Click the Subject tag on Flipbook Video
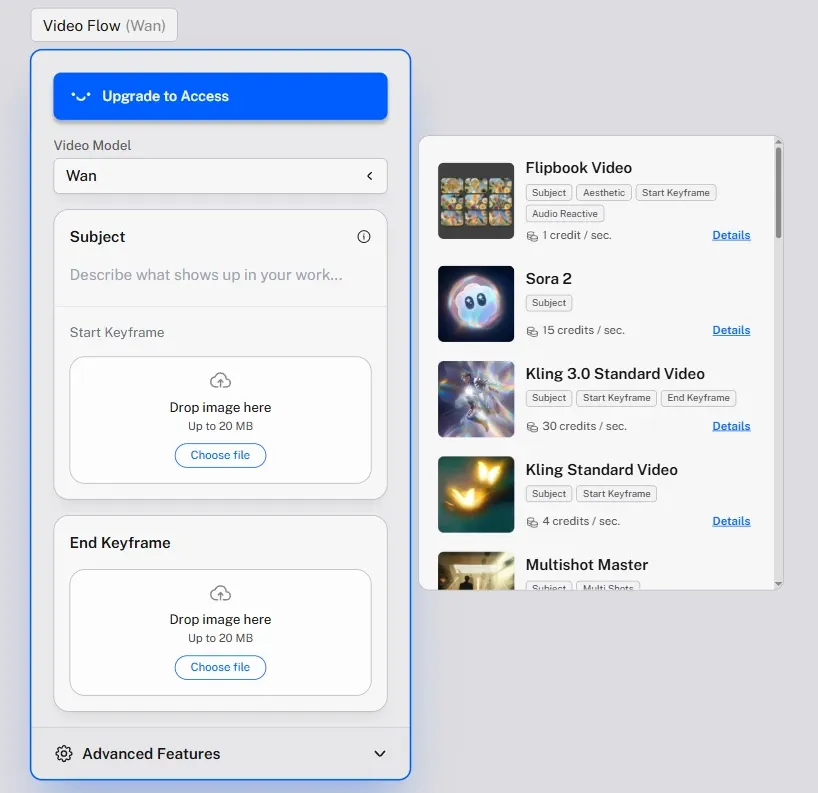The height and width of the screenshot is (793, 818). tap(549, 193)
